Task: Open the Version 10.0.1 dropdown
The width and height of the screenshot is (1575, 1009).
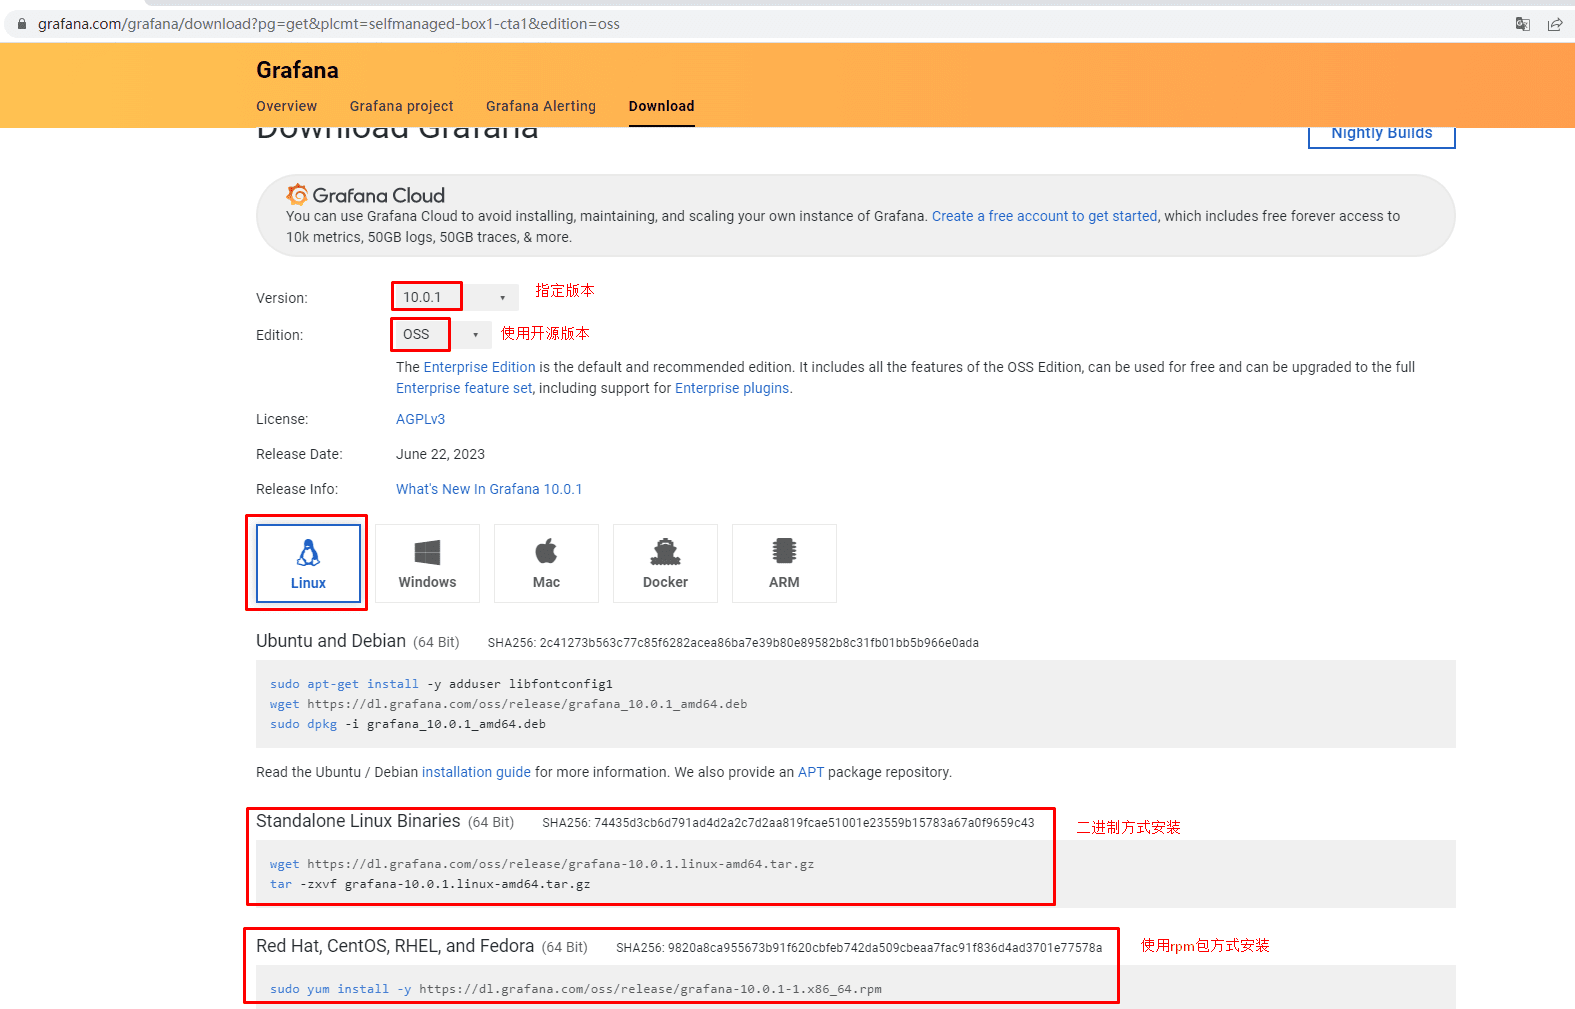Action: 457,297
